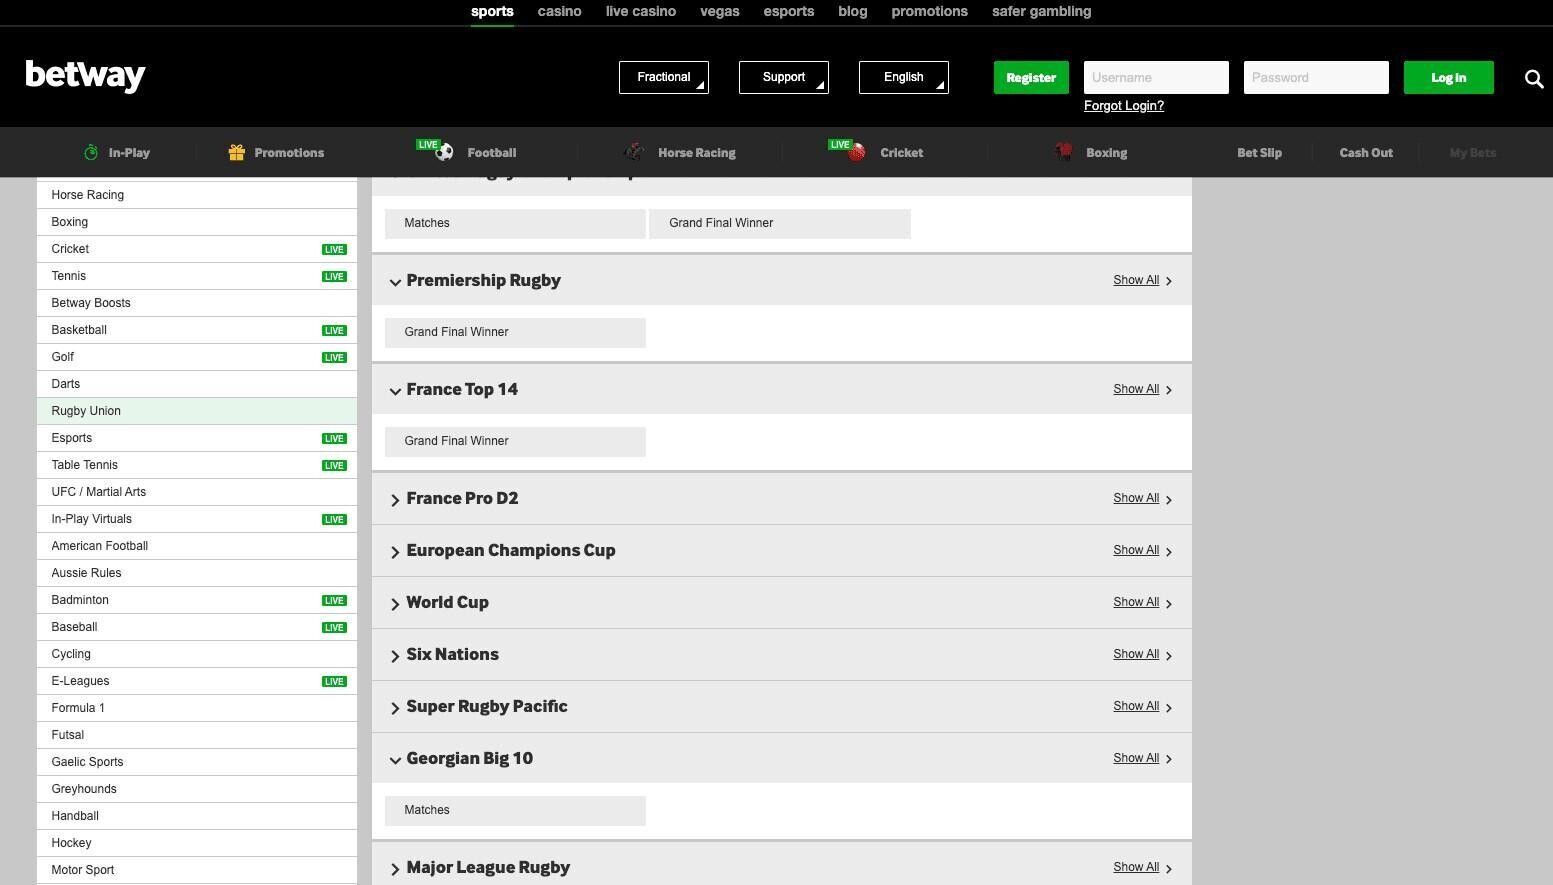Show All for World Cup

[1142, 602]
